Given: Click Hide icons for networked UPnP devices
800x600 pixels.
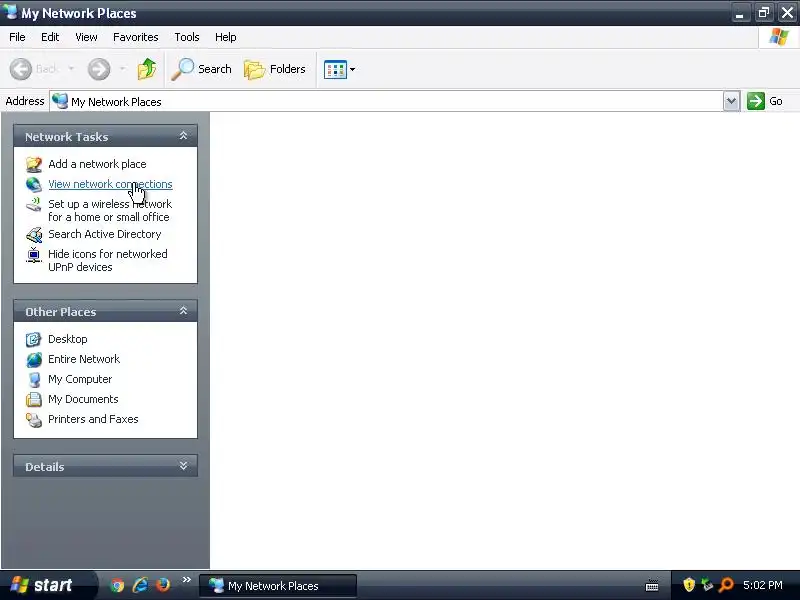Looking at the screenshot, I should 108,261.
